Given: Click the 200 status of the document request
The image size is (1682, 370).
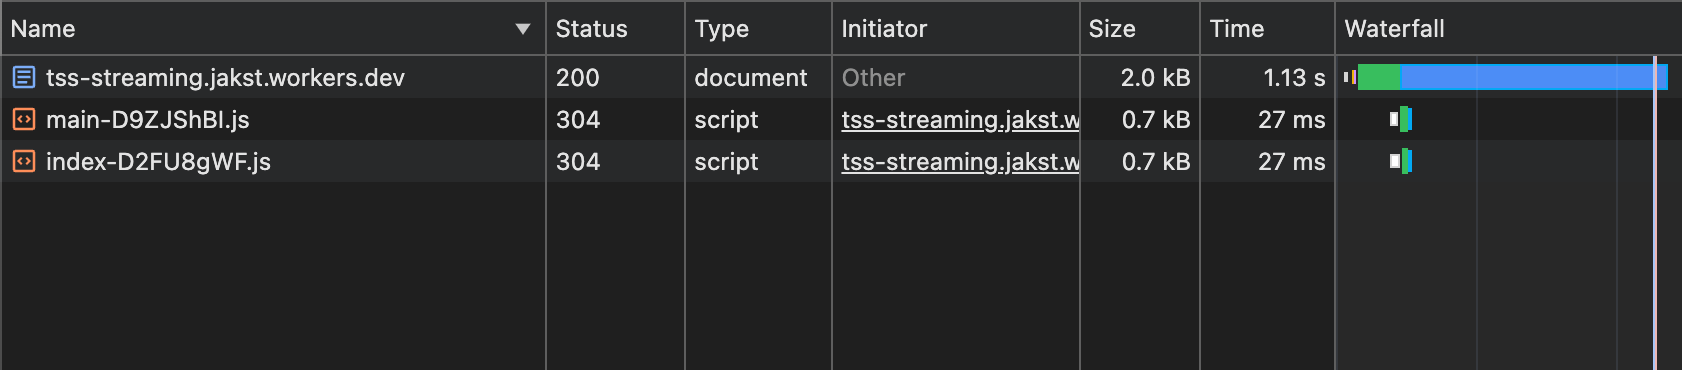Looking at the screenshot, I should click(577, 77).
